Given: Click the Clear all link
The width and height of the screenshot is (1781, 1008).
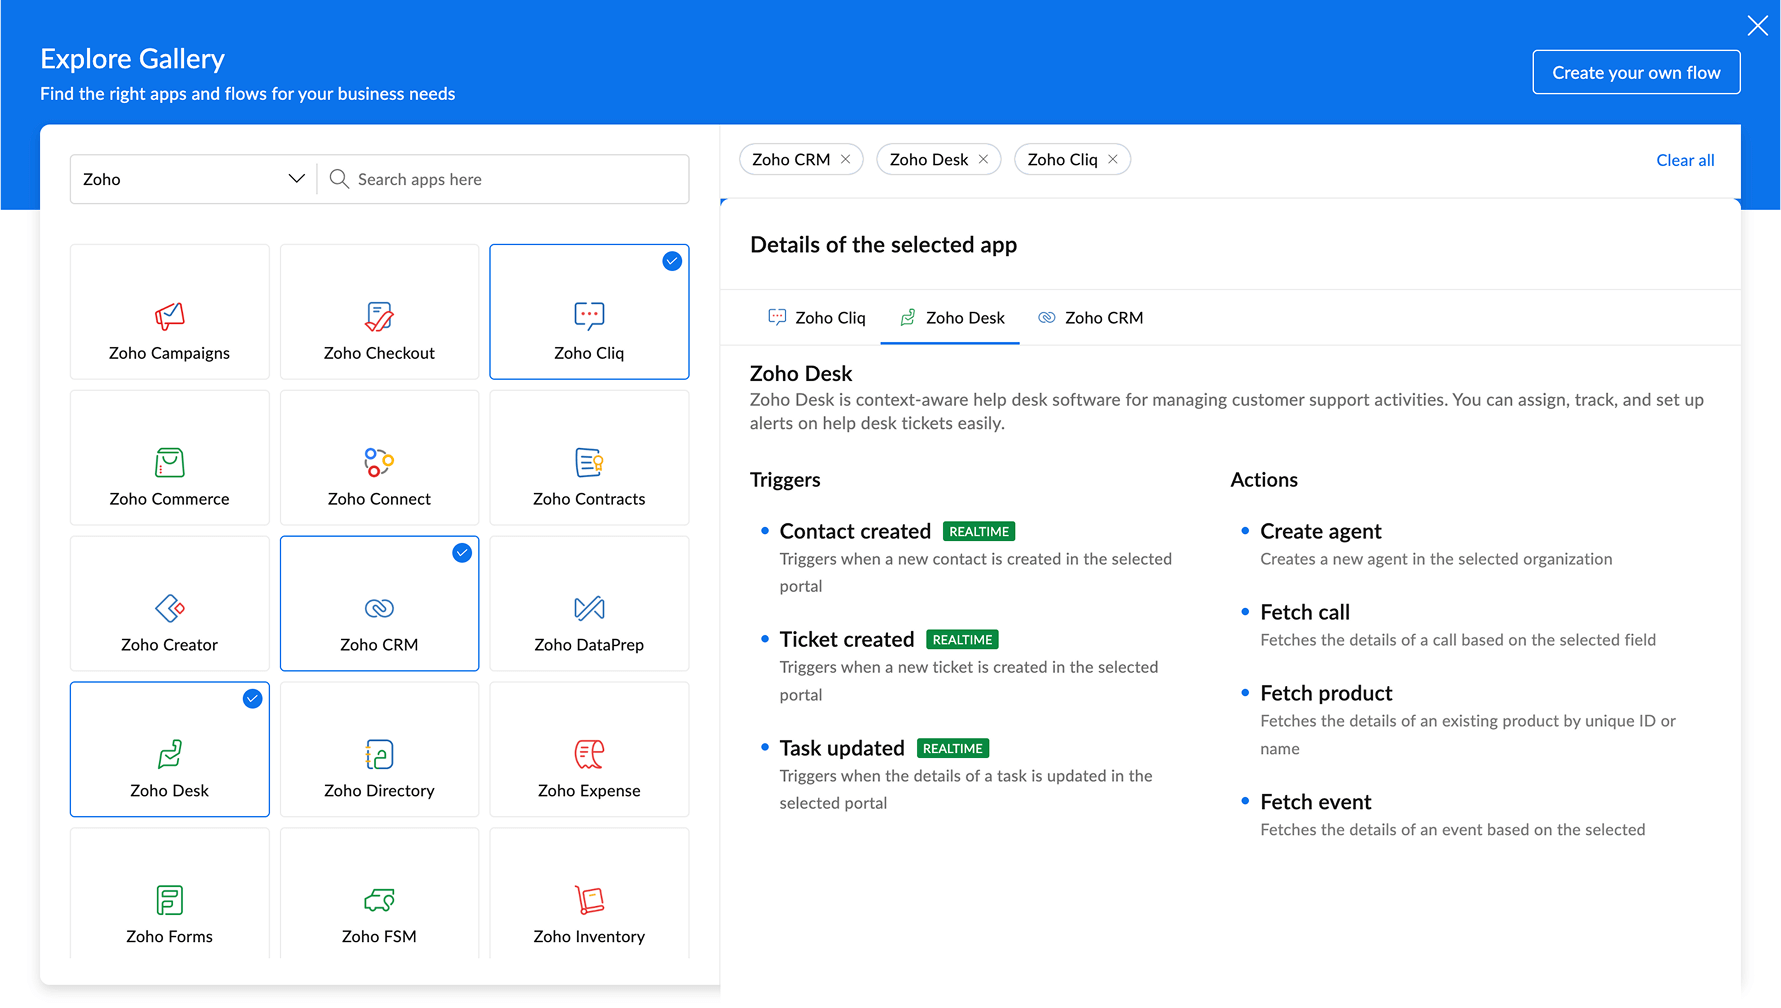Looking at the screenshot, I should click(1684, 160).
